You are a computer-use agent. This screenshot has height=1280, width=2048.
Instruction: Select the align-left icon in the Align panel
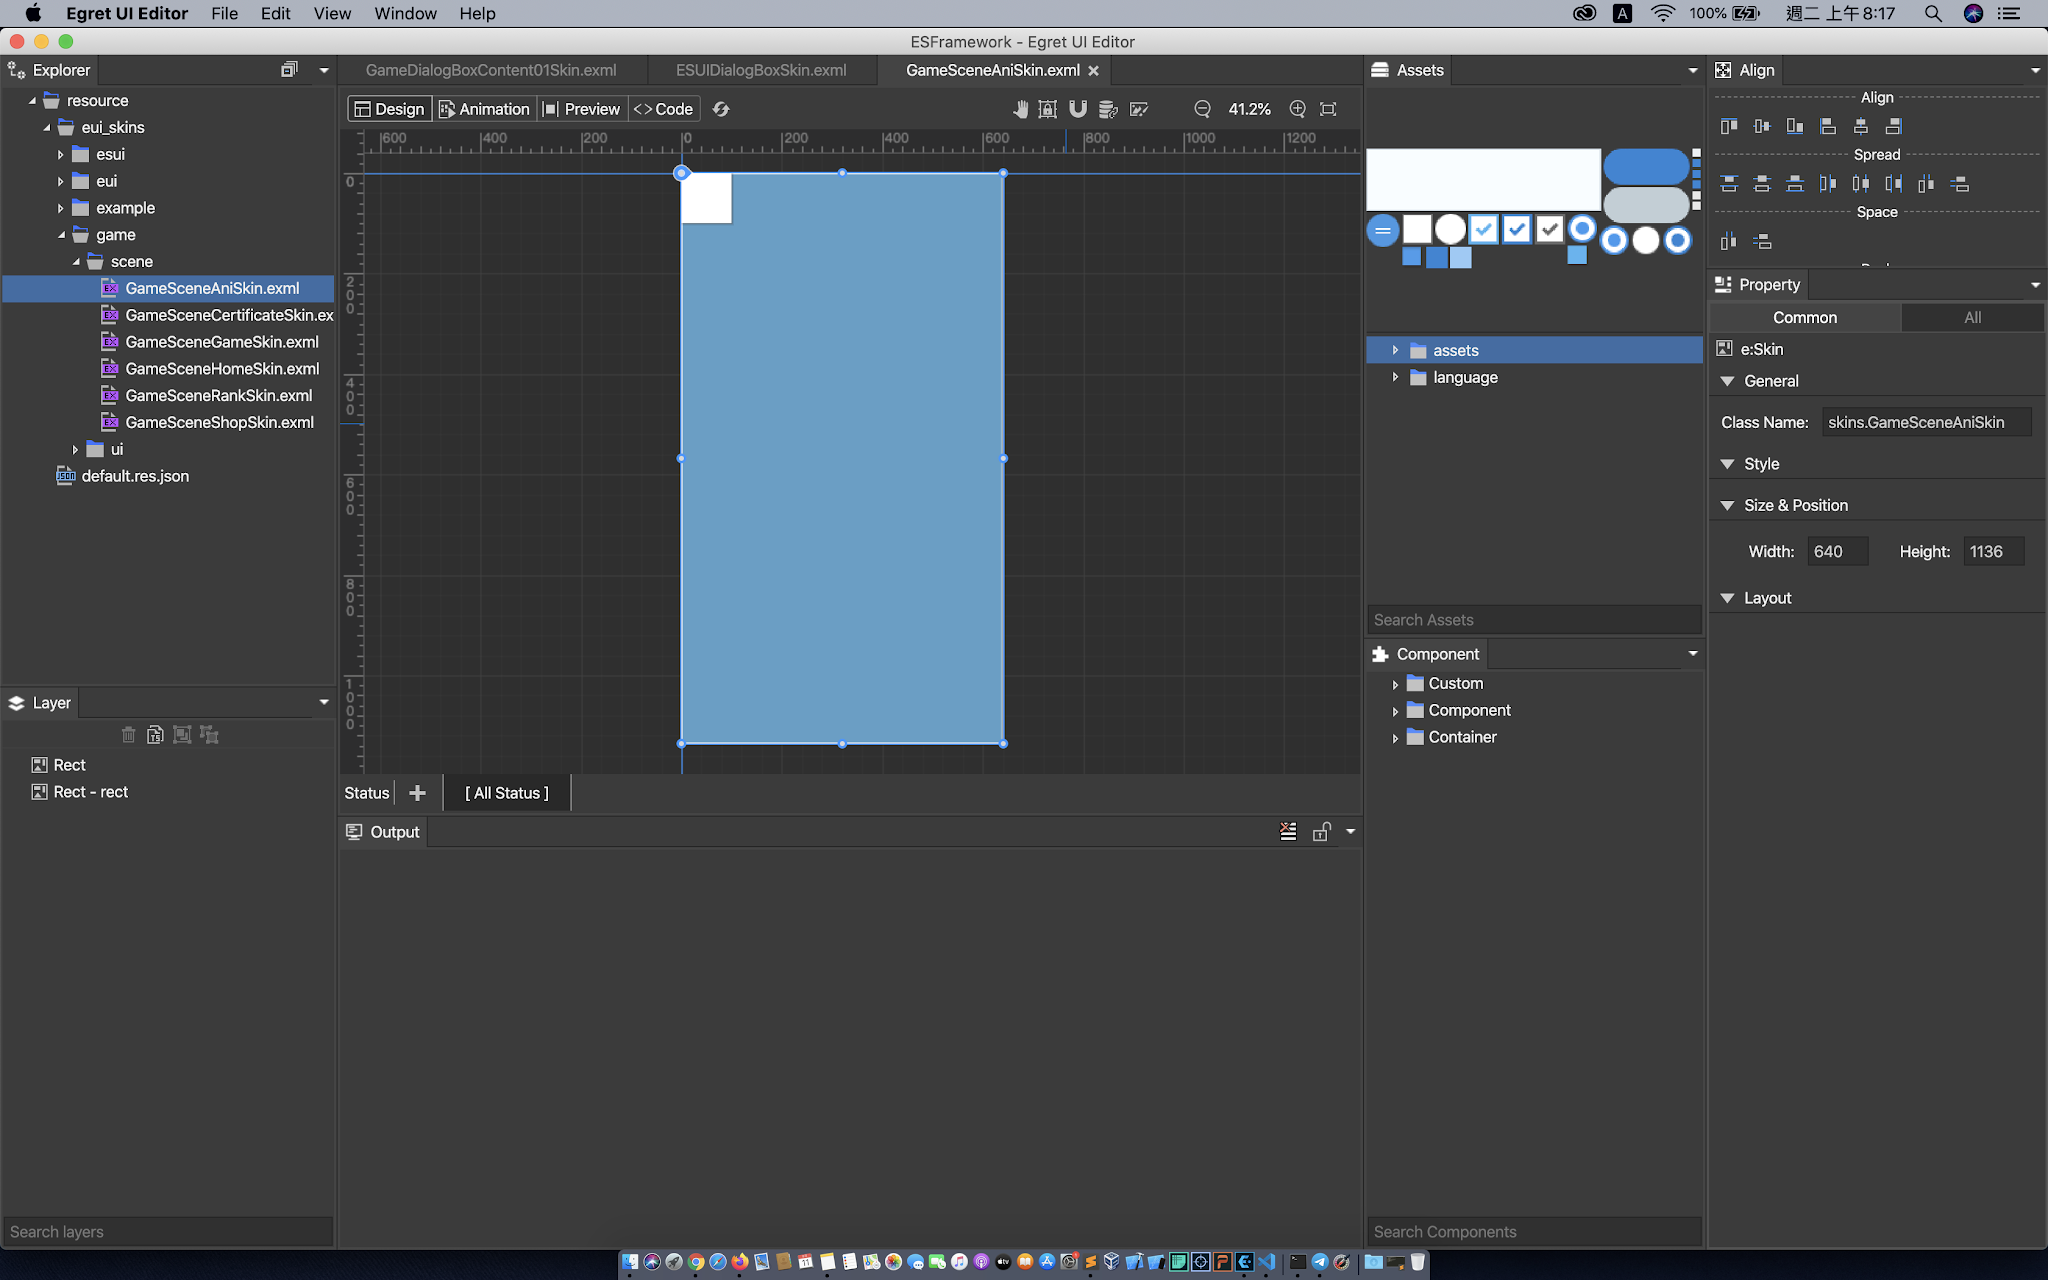pos(1728,126)
